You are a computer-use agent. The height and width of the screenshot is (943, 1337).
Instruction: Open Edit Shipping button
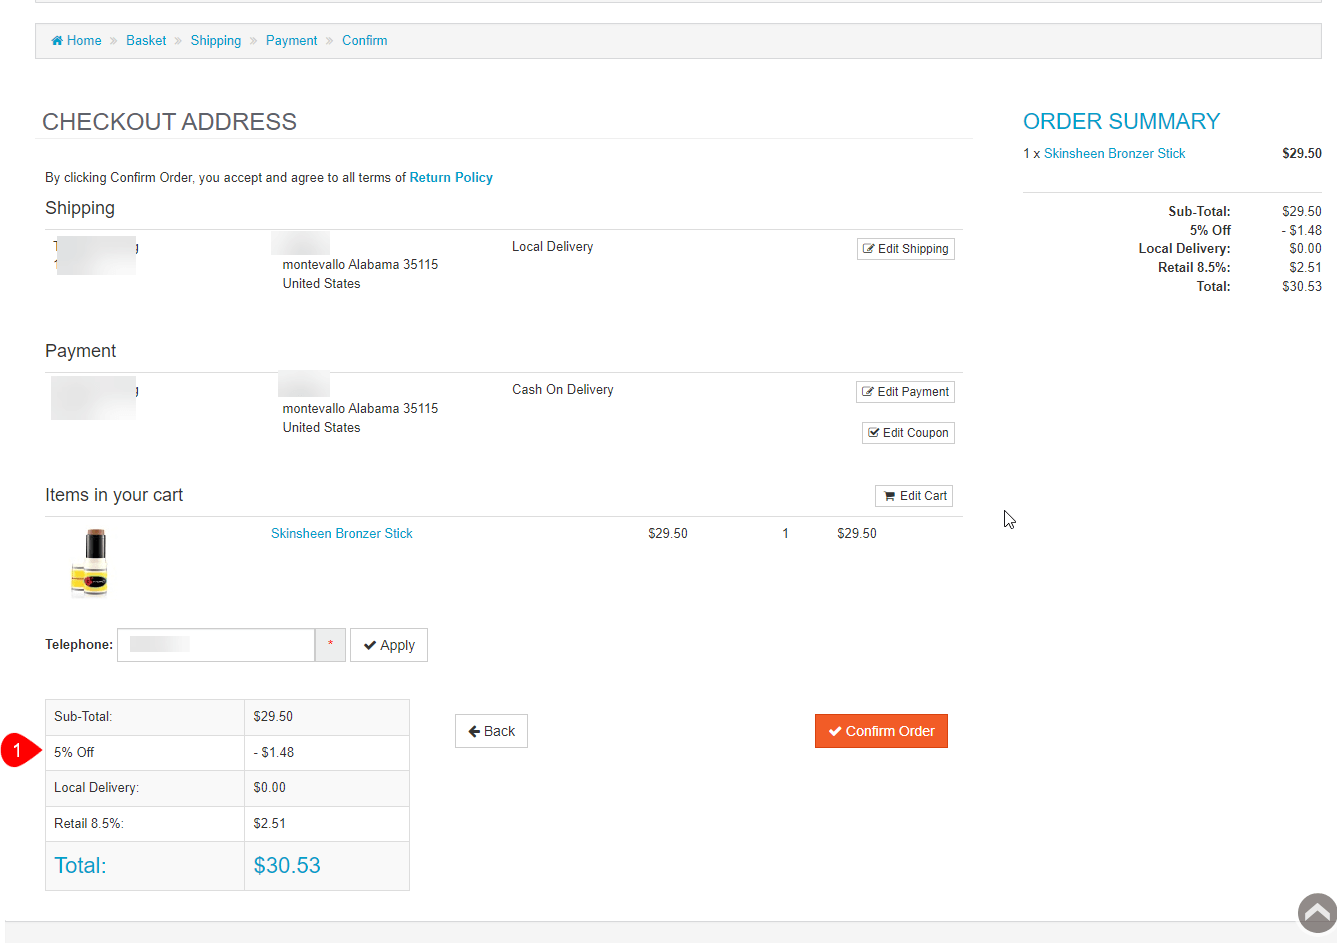coord(905,249)
